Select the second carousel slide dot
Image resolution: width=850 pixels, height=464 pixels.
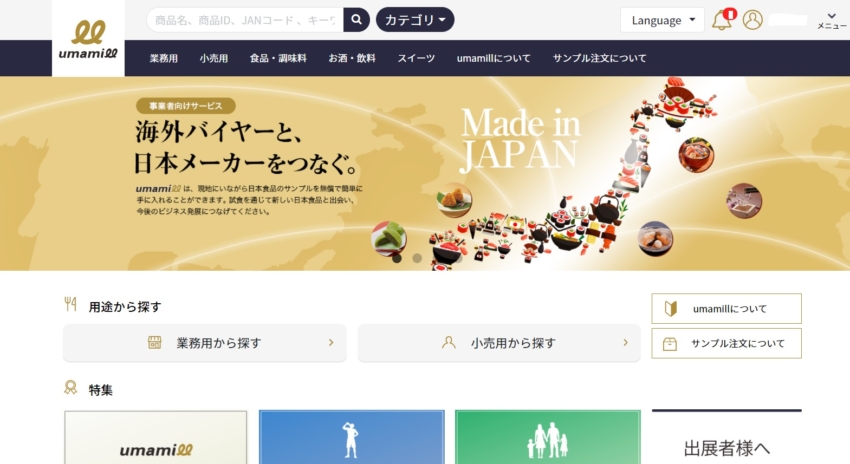click(x=417, y=258)
